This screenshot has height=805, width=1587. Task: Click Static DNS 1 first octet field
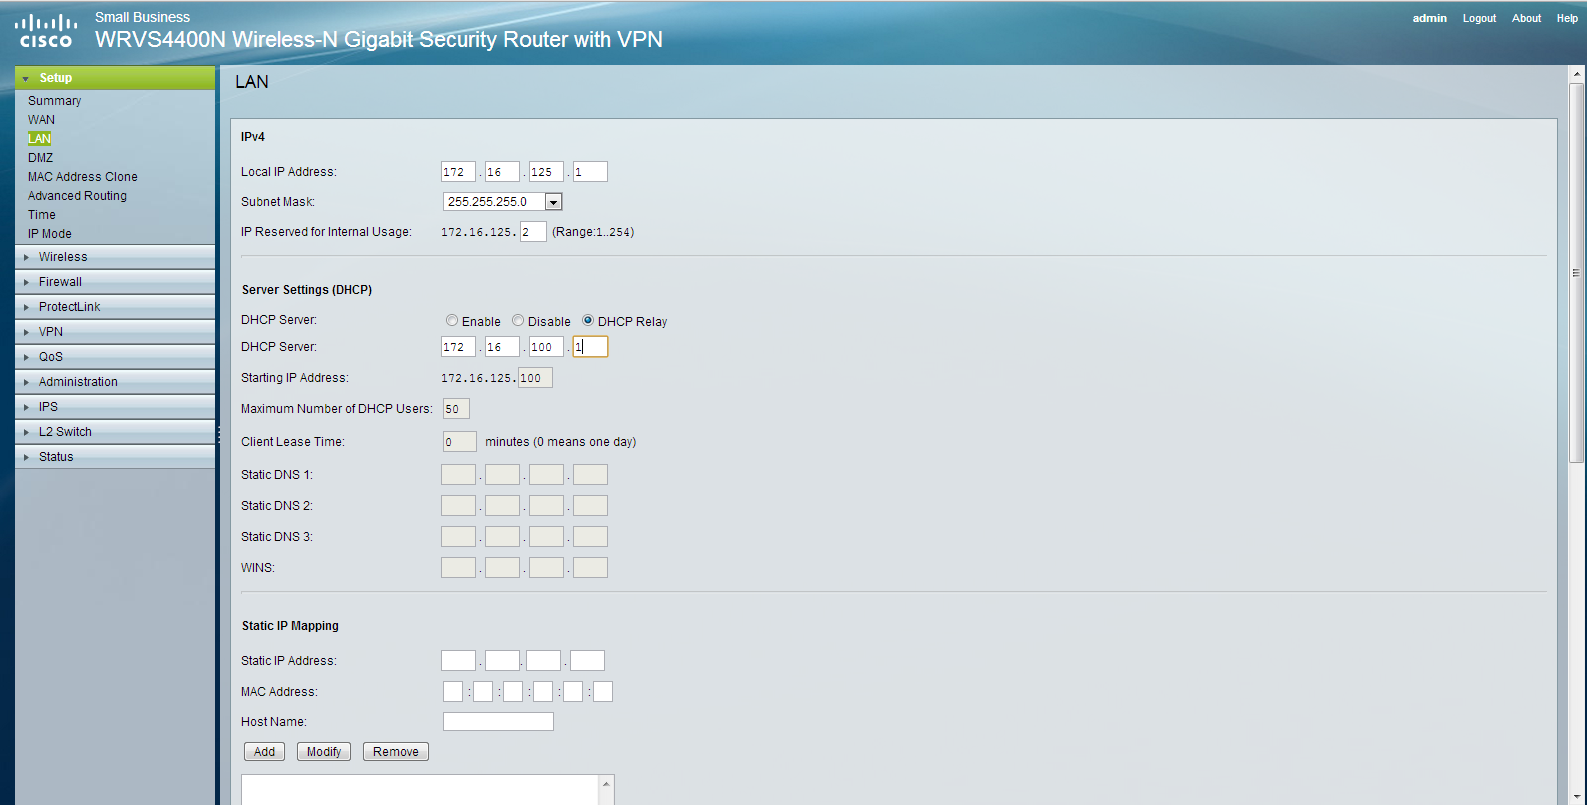coord(458,475)
